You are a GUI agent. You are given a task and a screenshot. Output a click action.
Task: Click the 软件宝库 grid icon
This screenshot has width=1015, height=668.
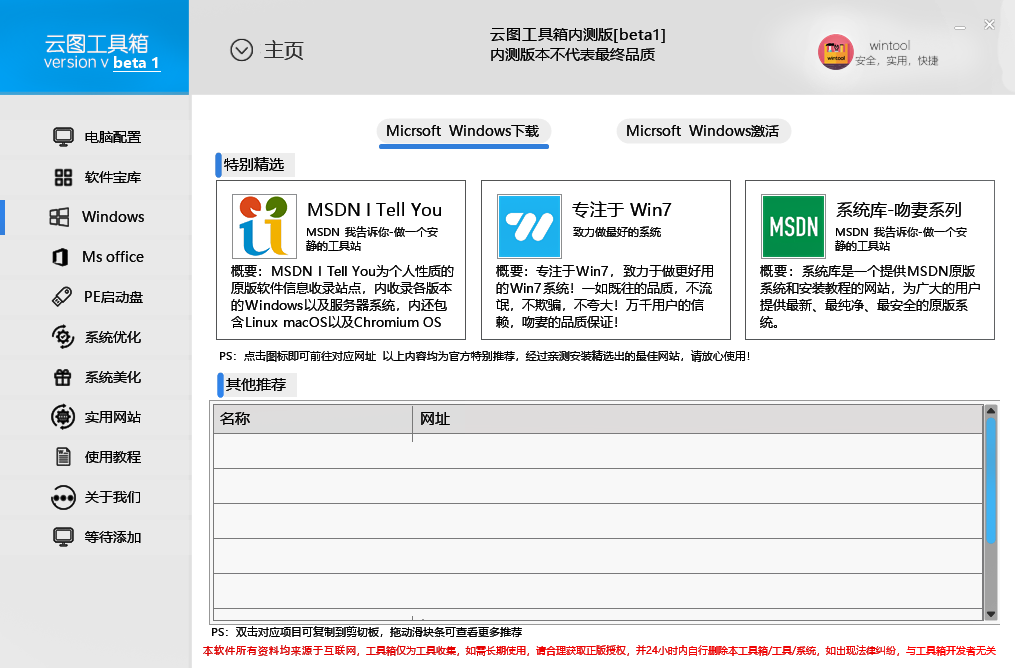pyautogui.click(x=63, y=177)
